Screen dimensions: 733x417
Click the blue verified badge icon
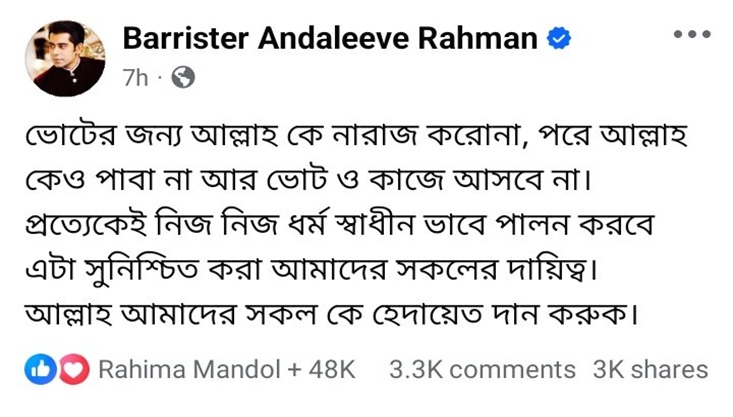(x=559, y=39)
